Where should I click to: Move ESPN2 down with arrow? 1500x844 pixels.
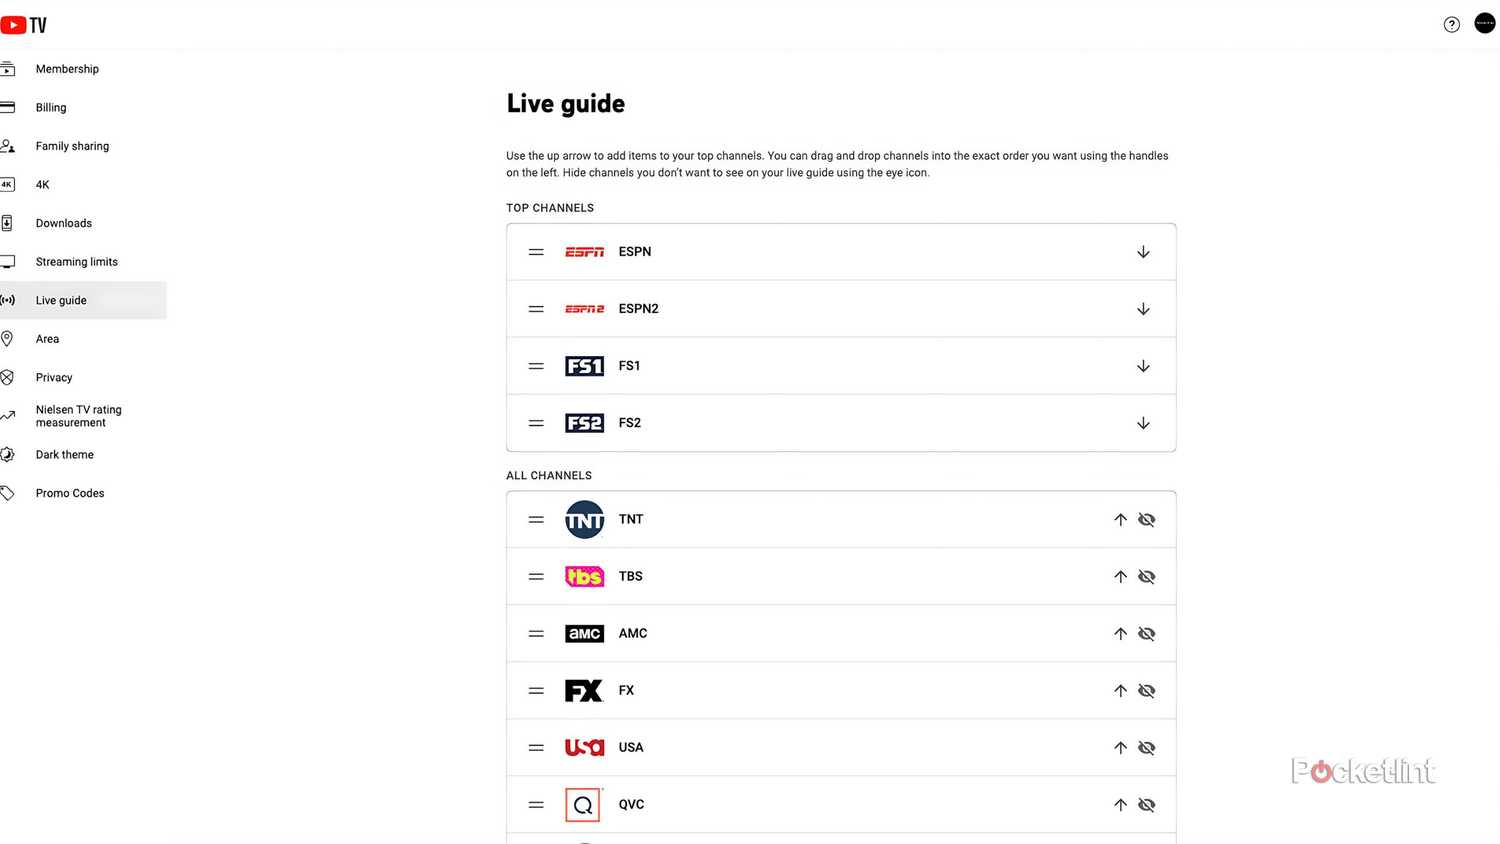[1143, 308]
